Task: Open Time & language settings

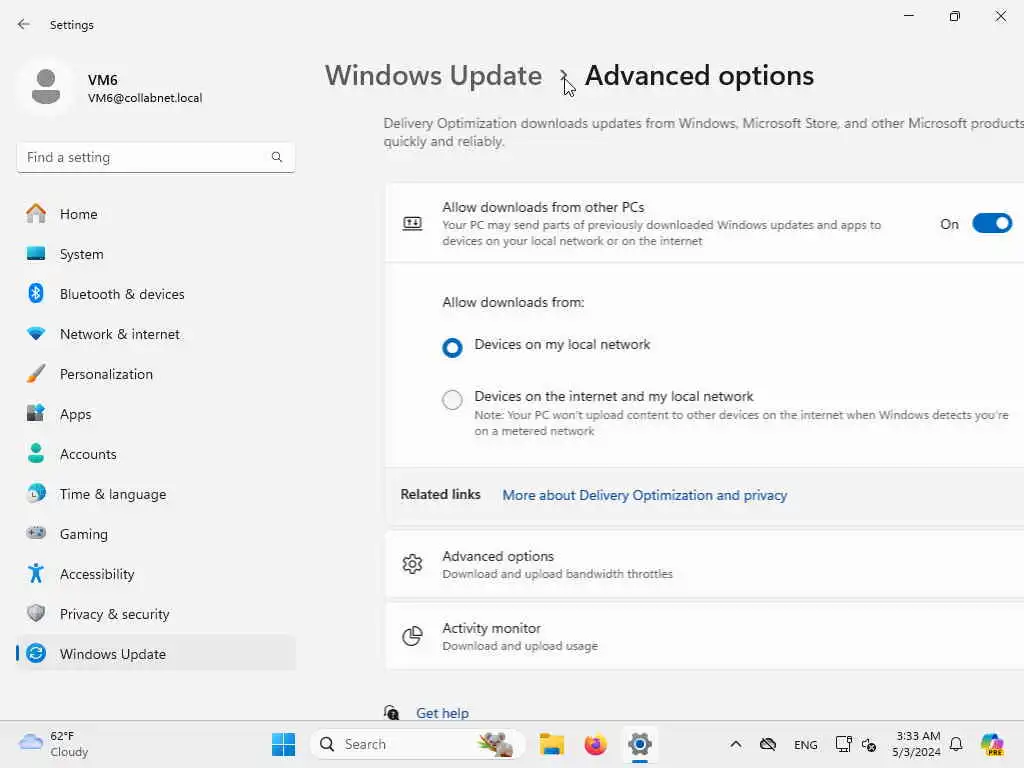Action: 113,493
